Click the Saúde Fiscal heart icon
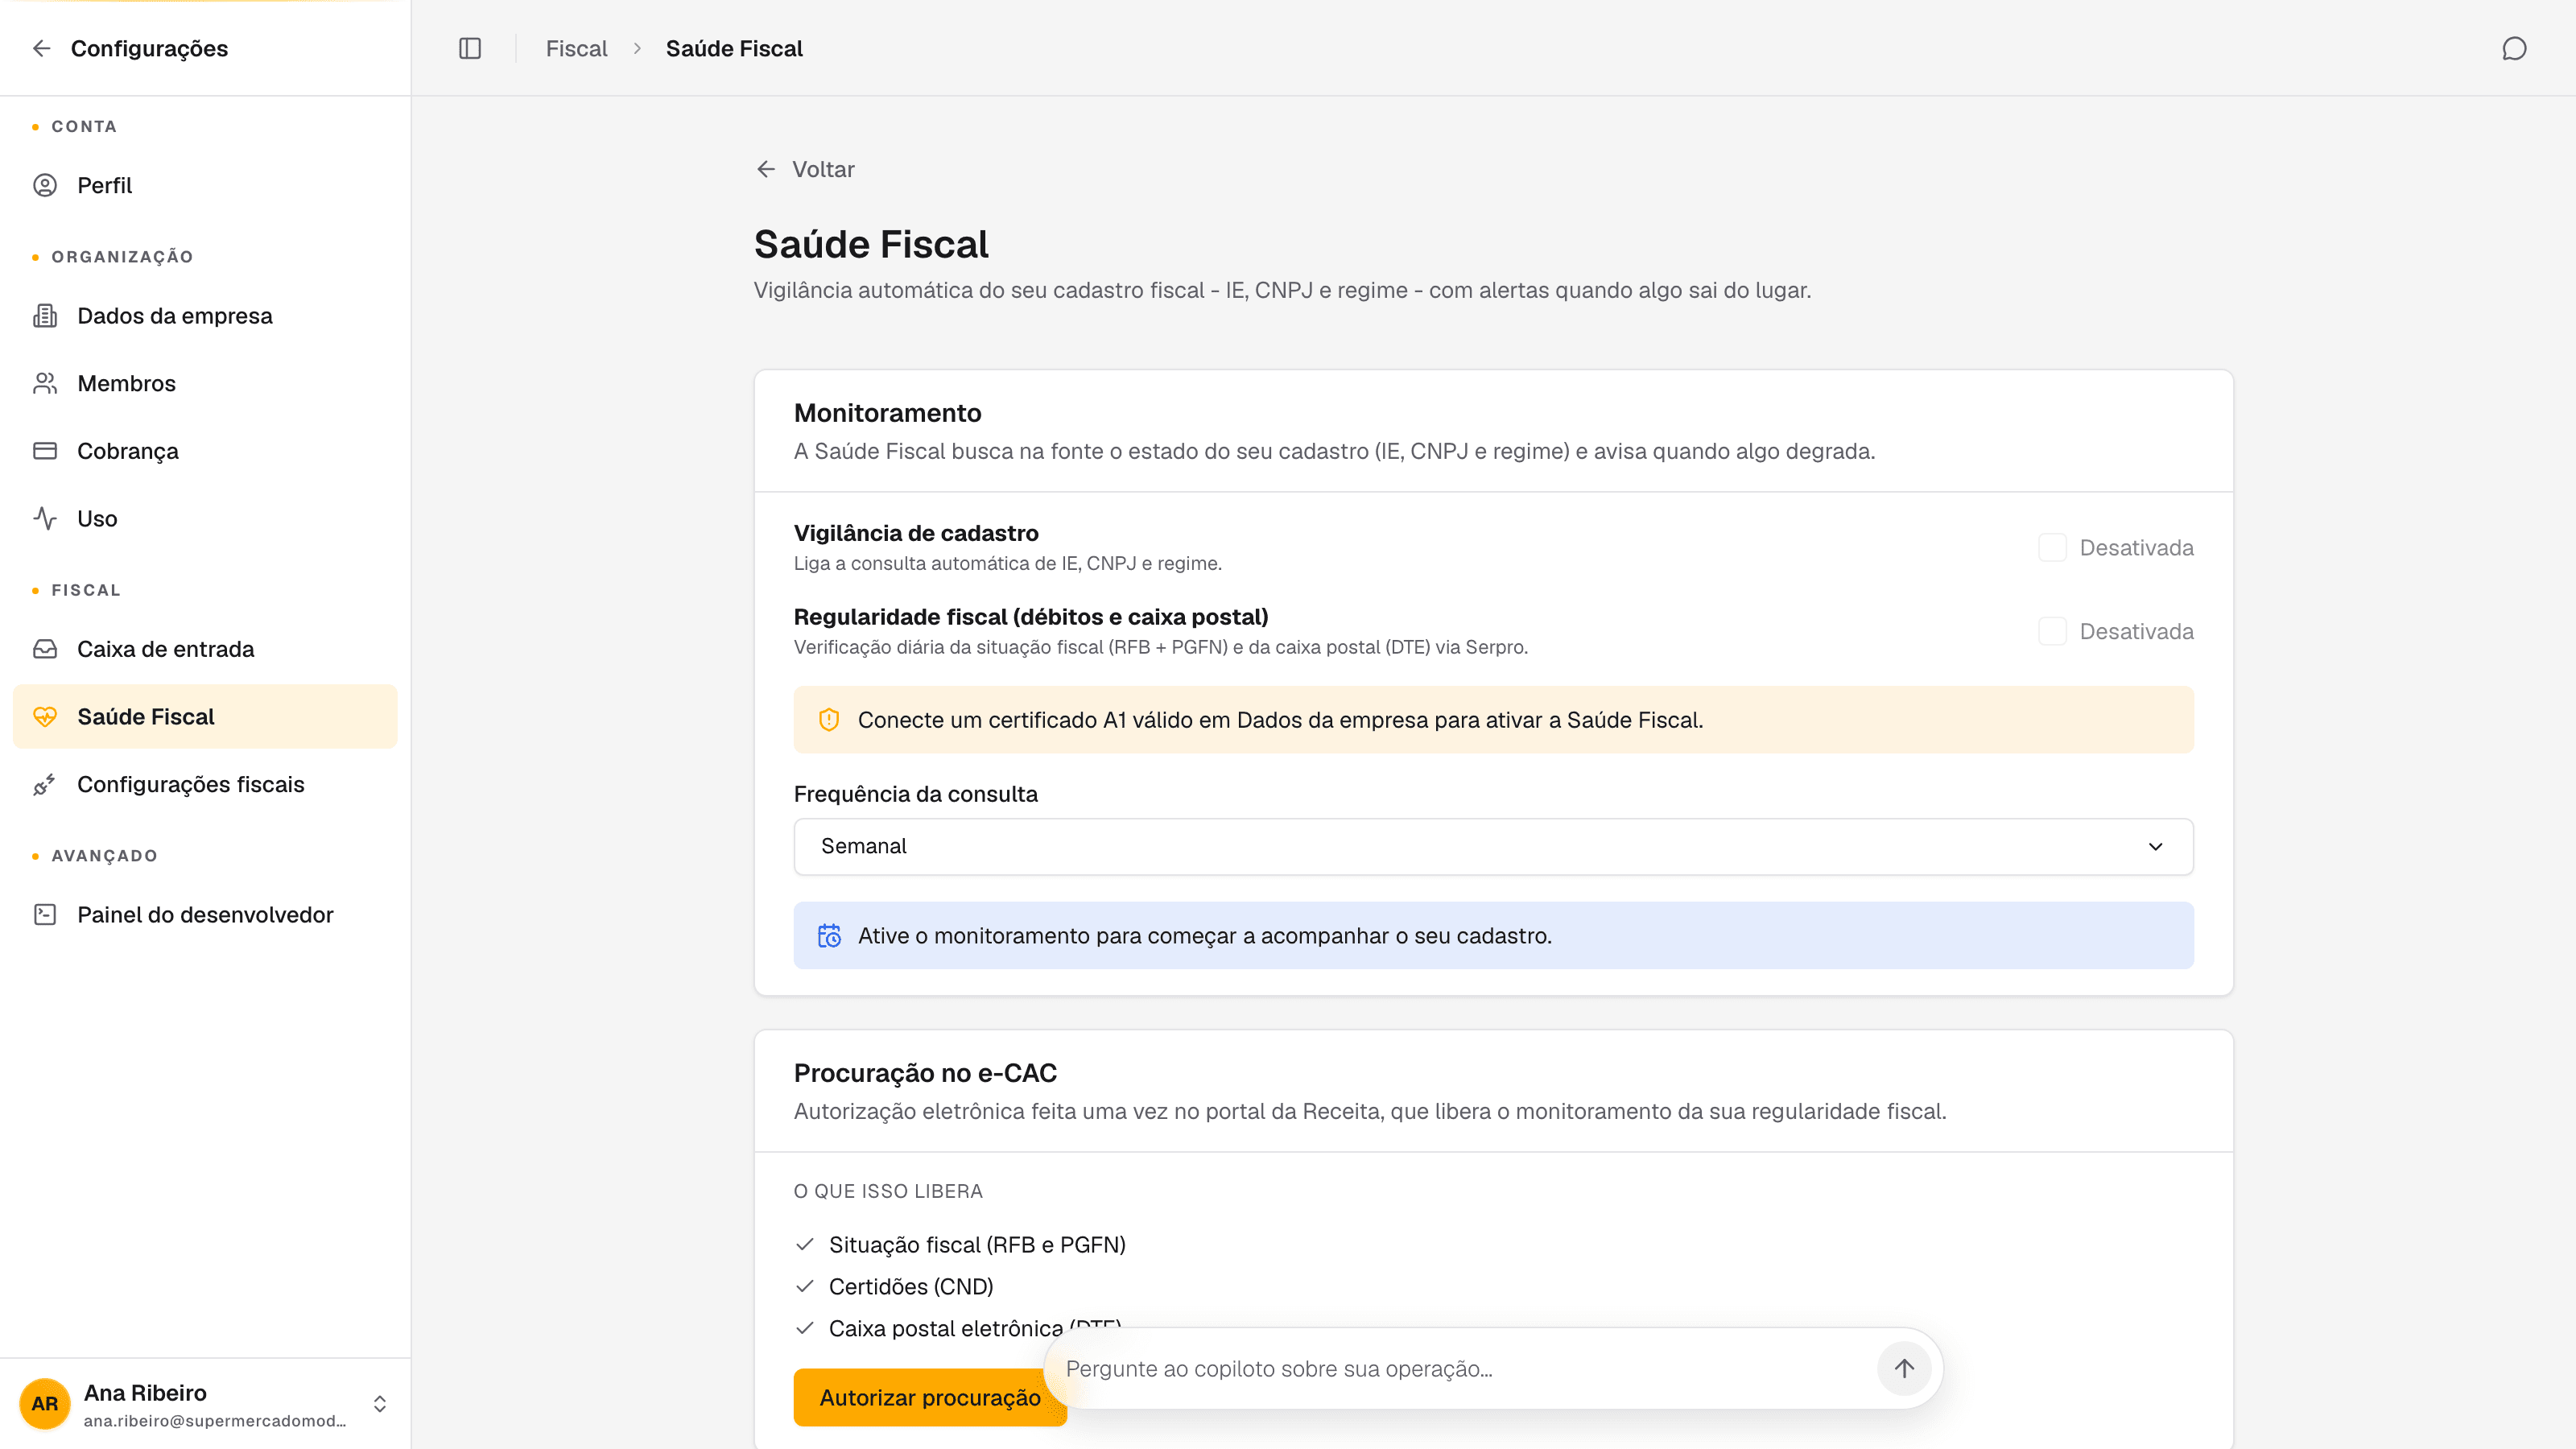 45,716
